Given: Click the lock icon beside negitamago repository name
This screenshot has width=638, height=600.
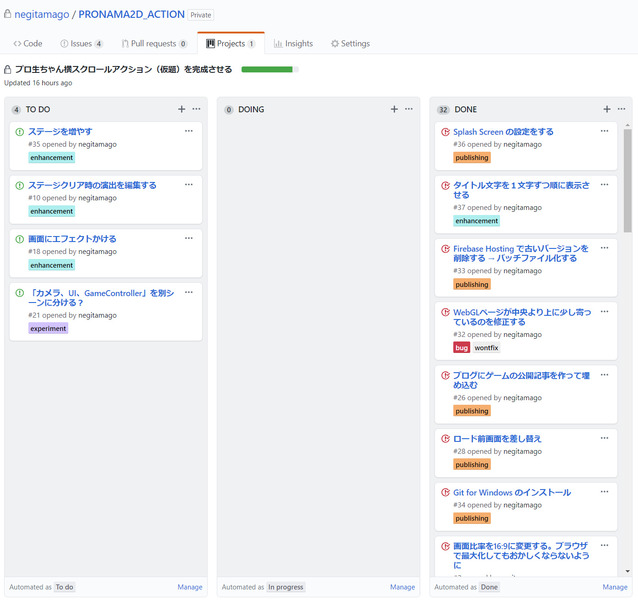Looking at the screenshot, I should (x=7, y=14).
